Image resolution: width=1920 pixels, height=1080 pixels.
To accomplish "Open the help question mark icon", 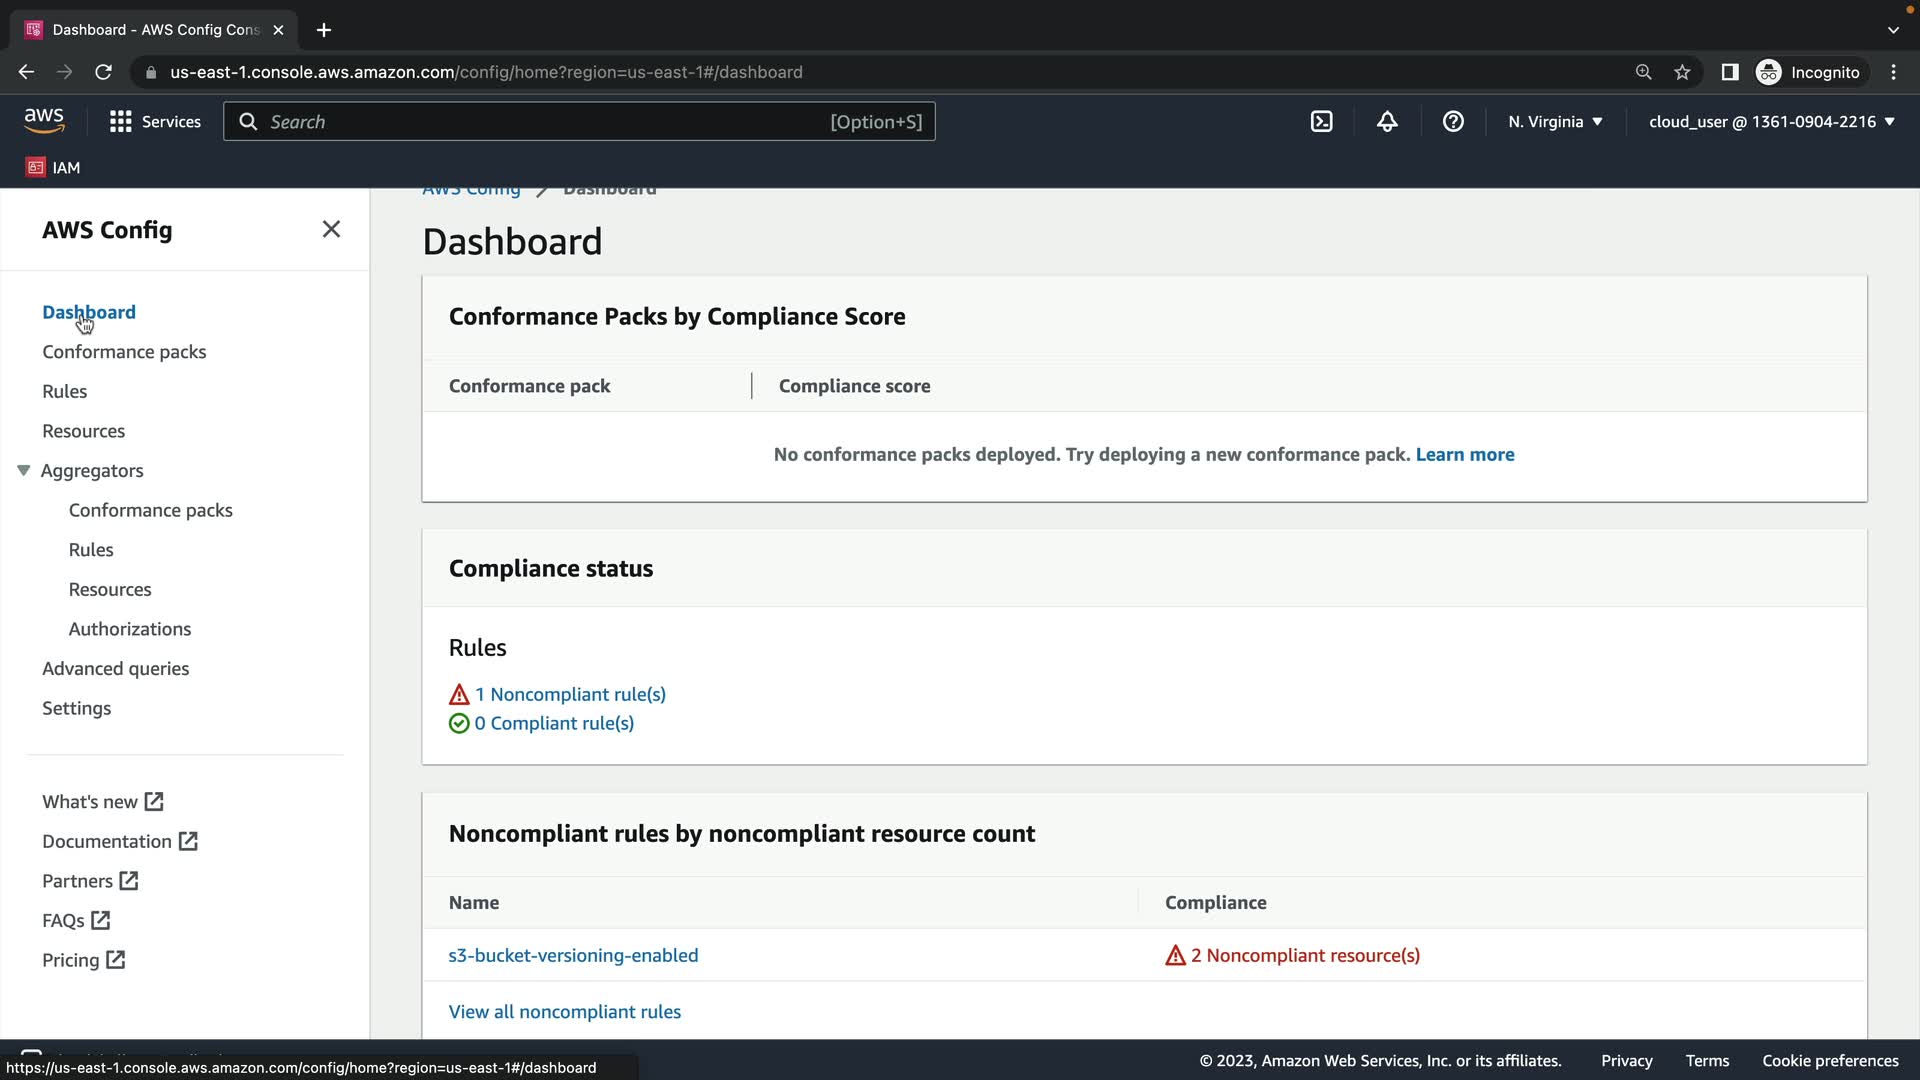I will pos(1453,121).
